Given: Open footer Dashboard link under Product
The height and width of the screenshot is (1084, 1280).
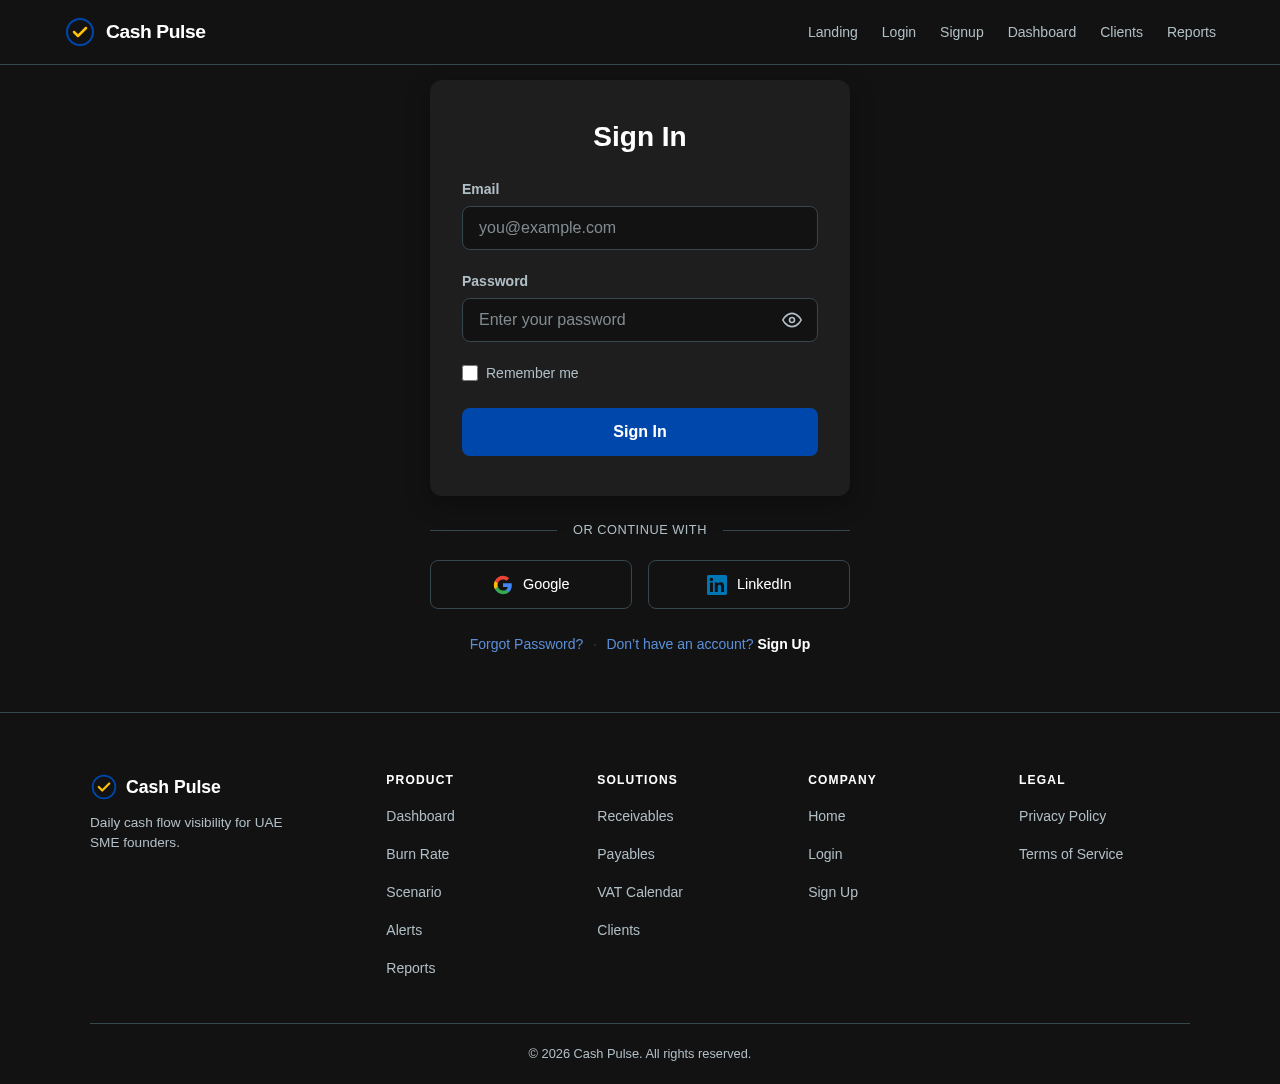Looking at the screenshot, I should [x=420, y=816].
